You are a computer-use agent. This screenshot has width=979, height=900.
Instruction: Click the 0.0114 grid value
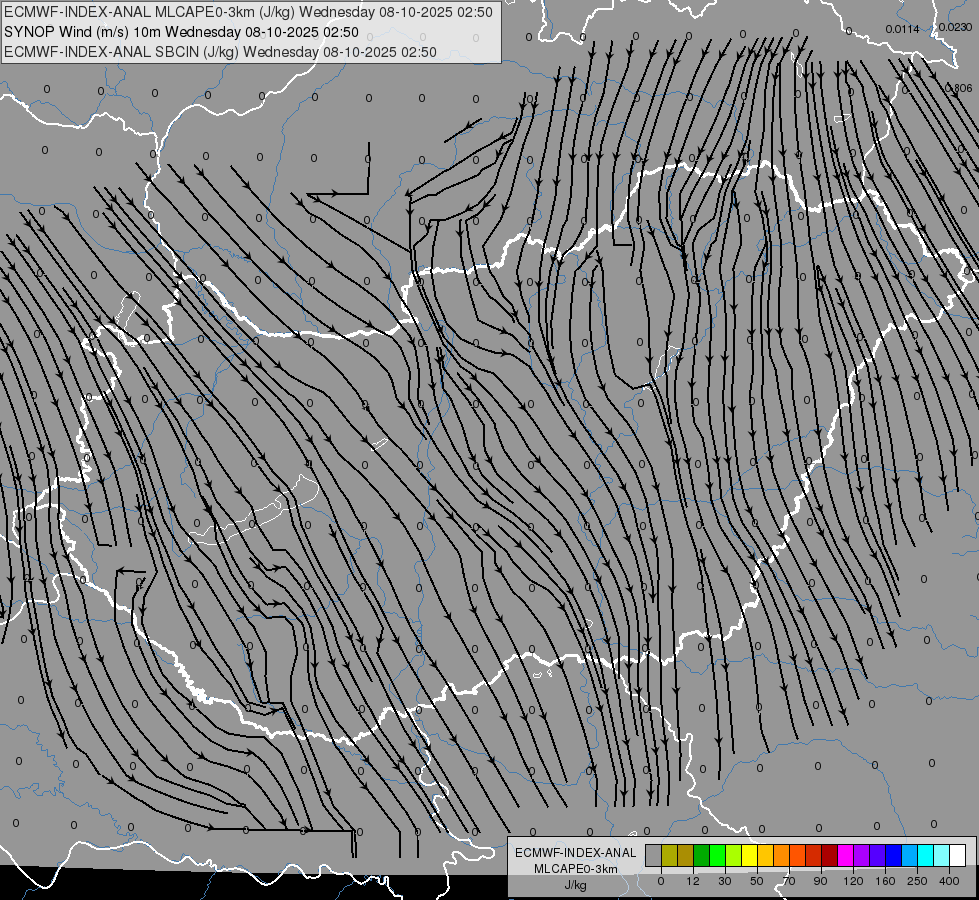coord(902,29)
